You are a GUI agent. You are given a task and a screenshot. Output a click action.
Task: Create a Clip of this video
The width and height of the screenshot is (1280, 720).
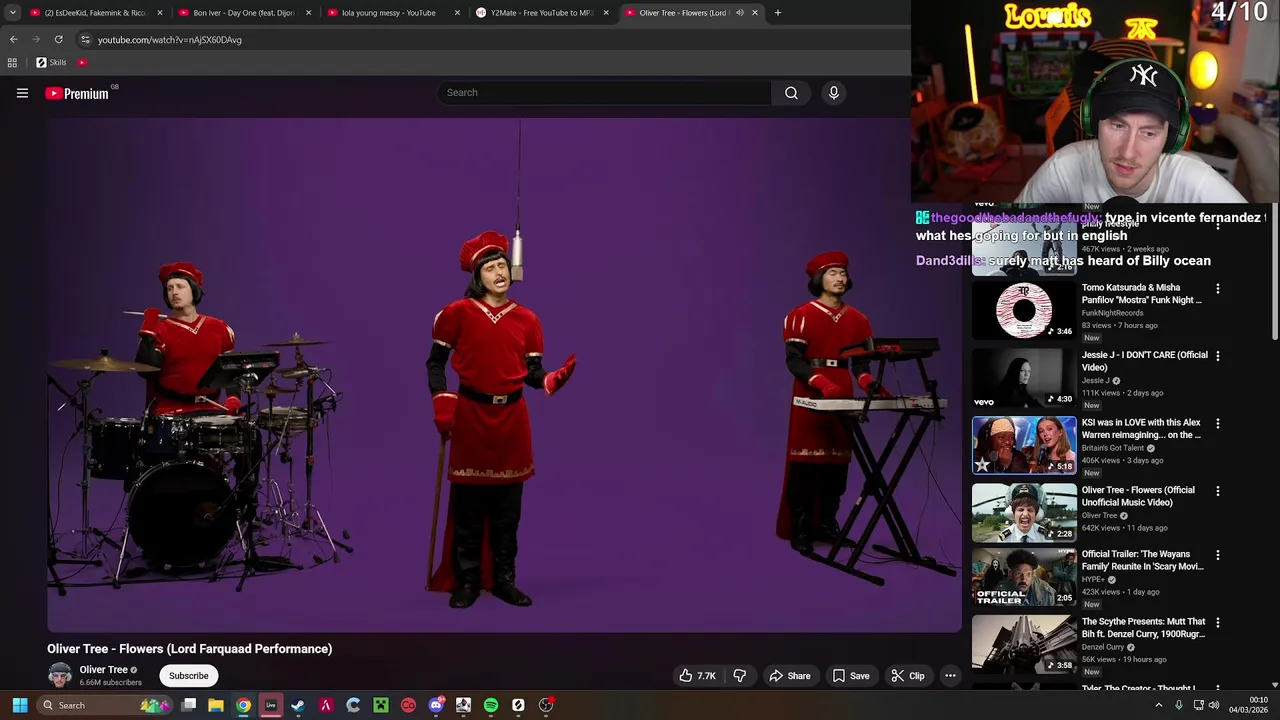point(908,676)
